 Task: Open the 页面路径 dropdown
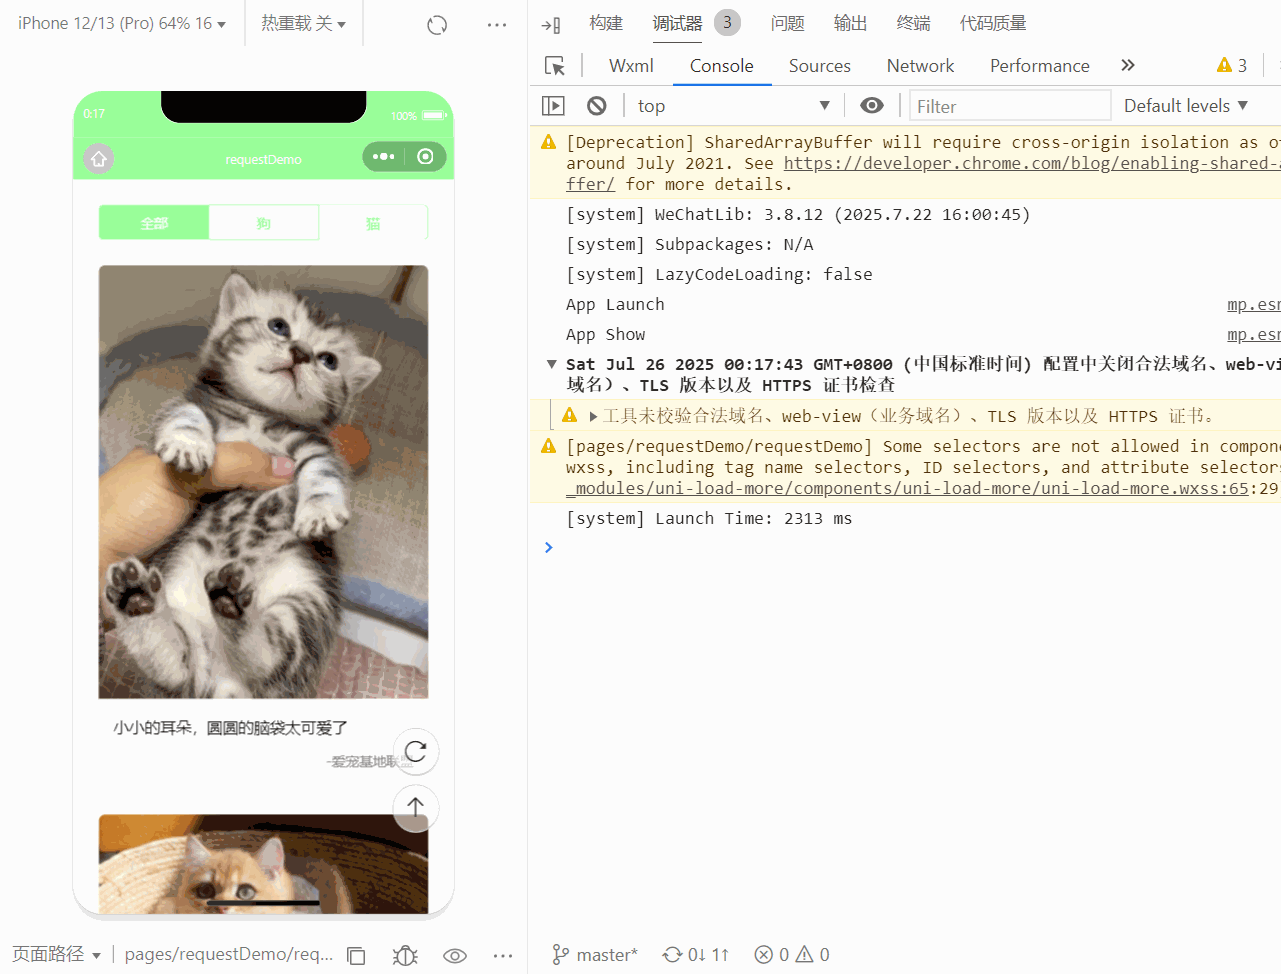(x=56, y=954)
